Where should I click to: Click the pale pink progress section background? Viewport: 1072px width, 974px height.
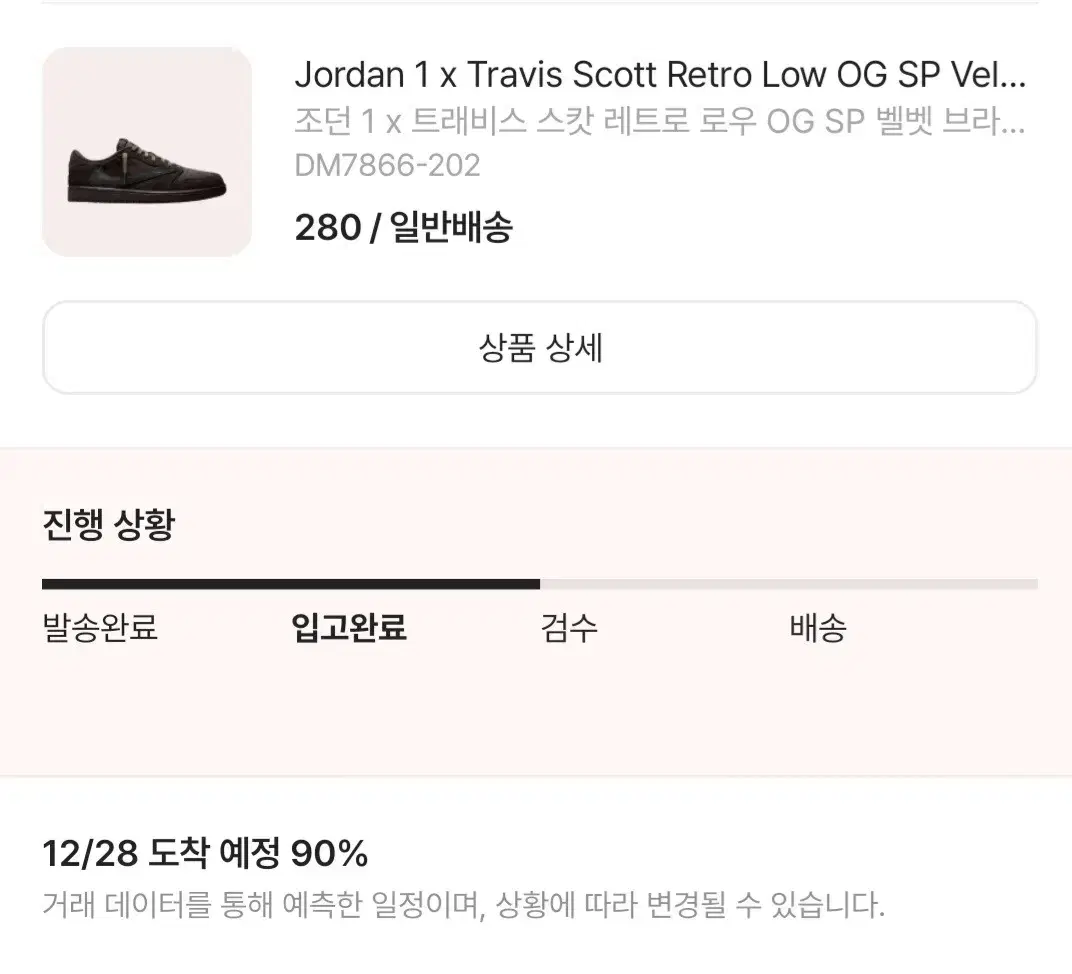(x=536, y=711)
